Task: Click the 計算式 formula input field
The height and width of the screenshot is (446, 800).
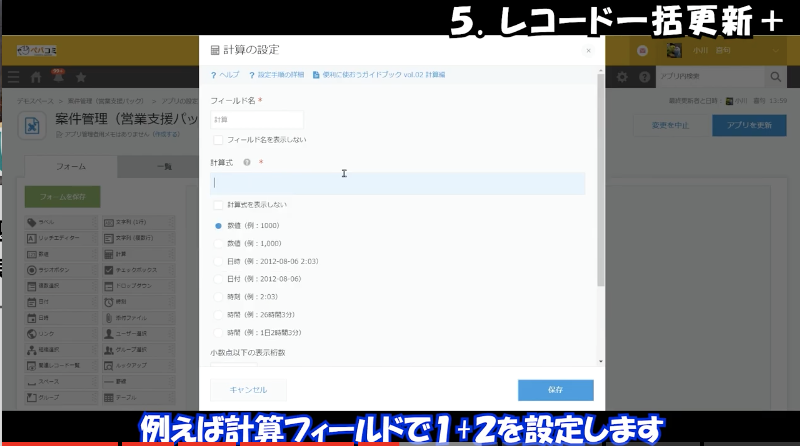Action: (397, 183)
